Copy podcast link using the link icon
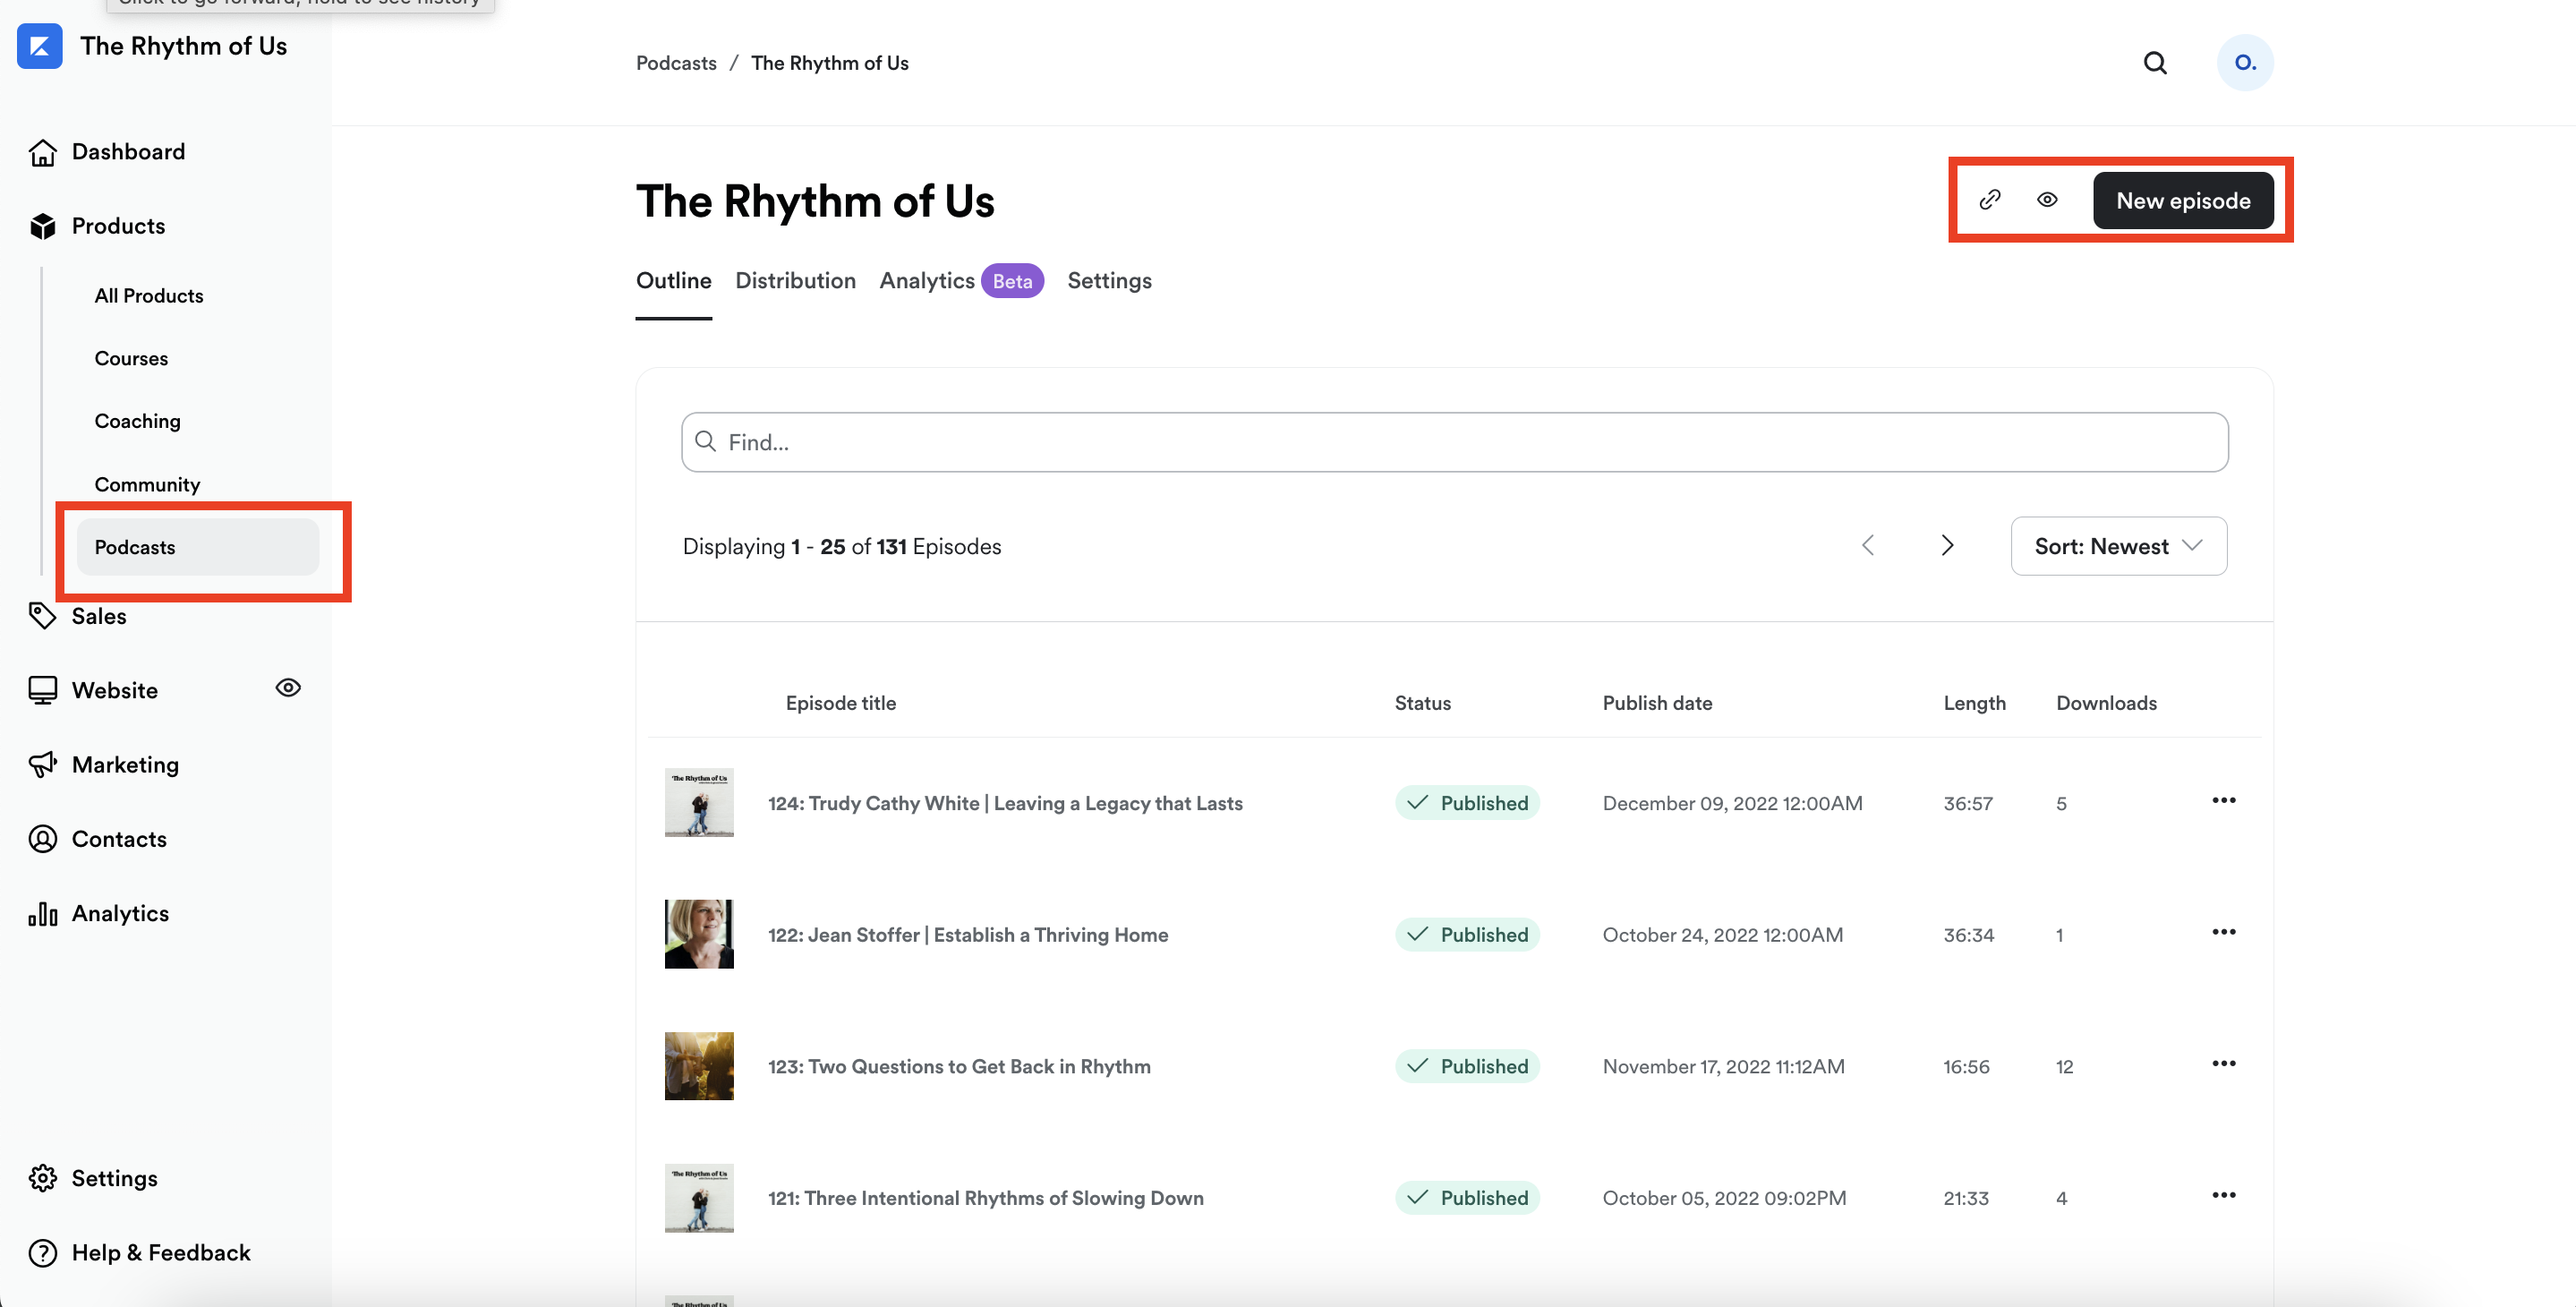The width and height of the screenshot is (2576, 1307). 1990,200
